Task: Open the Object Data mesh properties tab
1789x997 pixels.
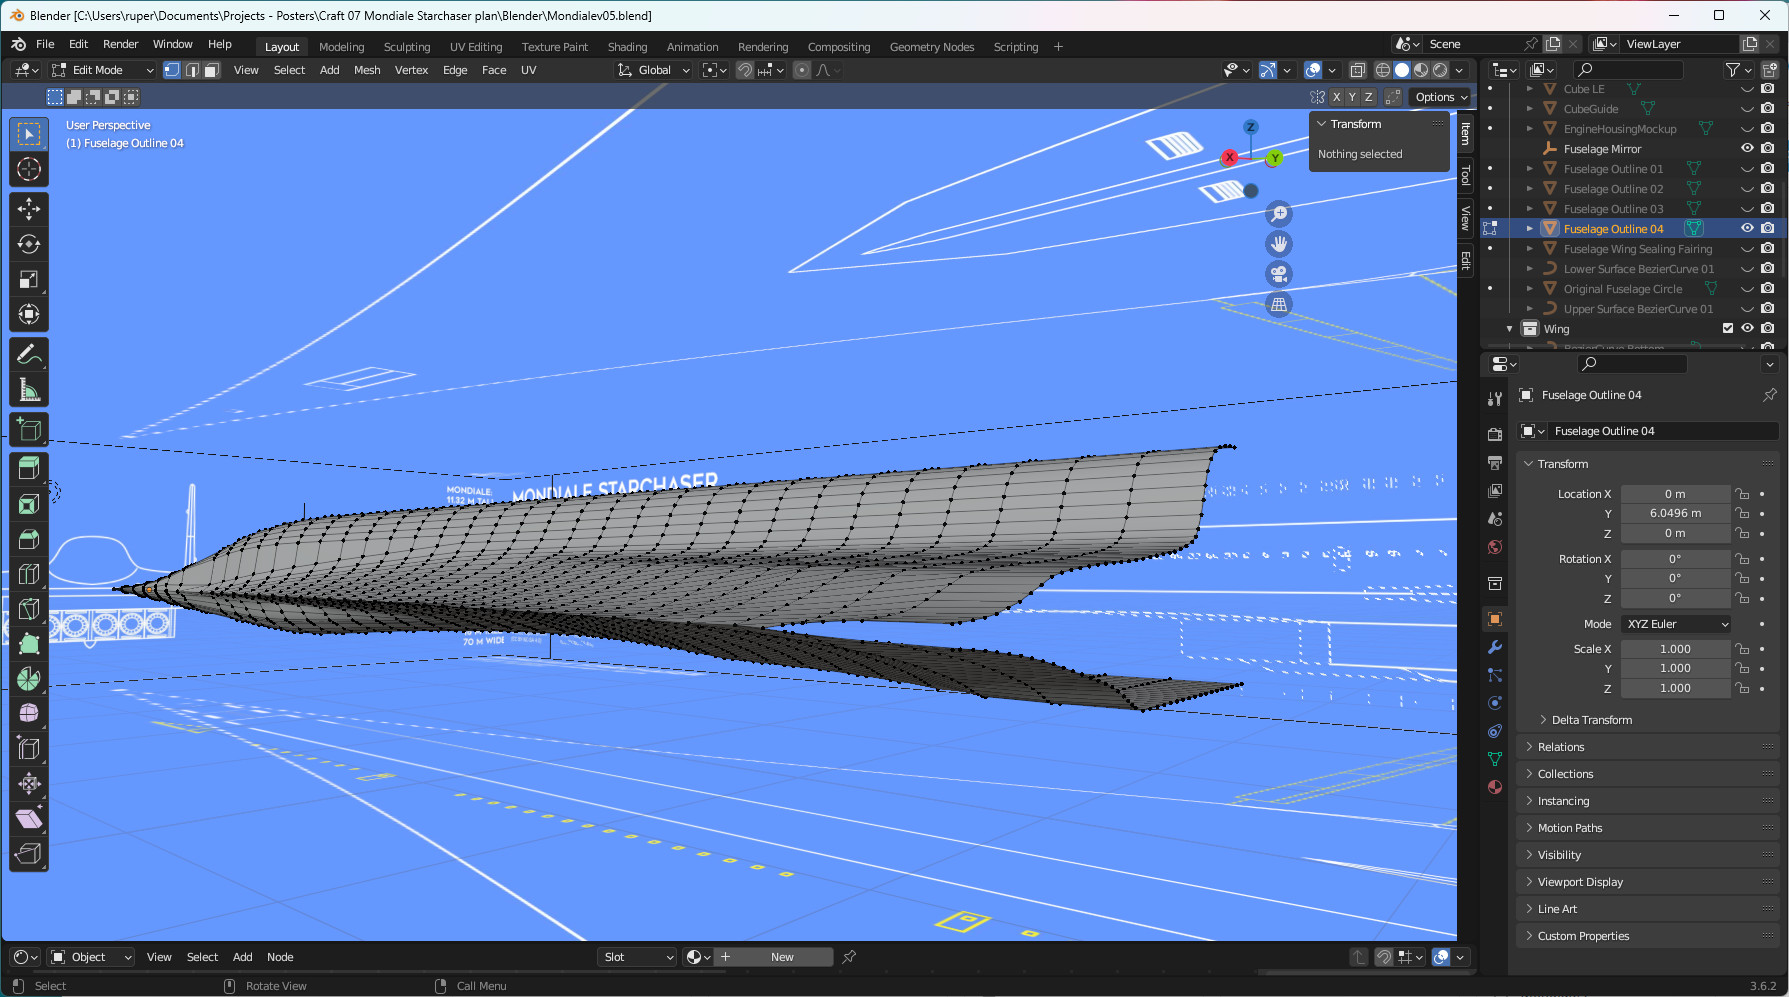Action: (x=1495, y=759)
